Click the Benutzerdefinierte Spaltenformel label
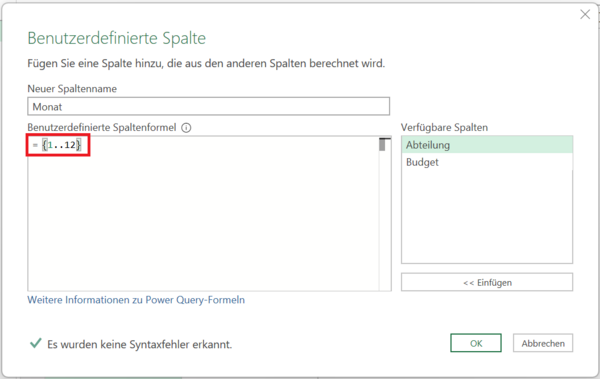This screenshot has height=379, width=600. (x=102, y=127)
